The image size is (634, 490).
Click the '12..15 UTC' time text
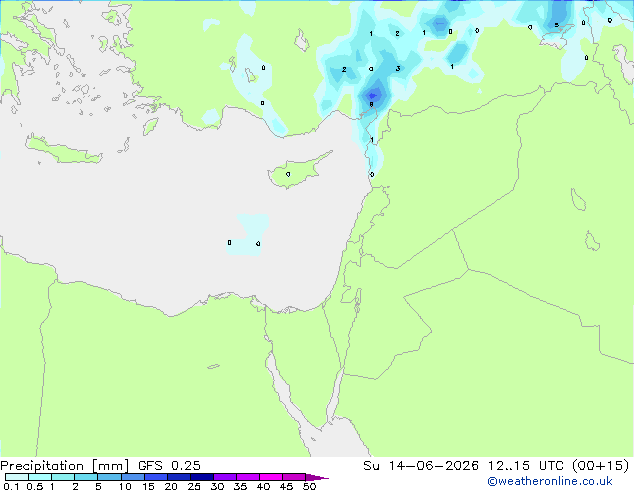point(526,466)
